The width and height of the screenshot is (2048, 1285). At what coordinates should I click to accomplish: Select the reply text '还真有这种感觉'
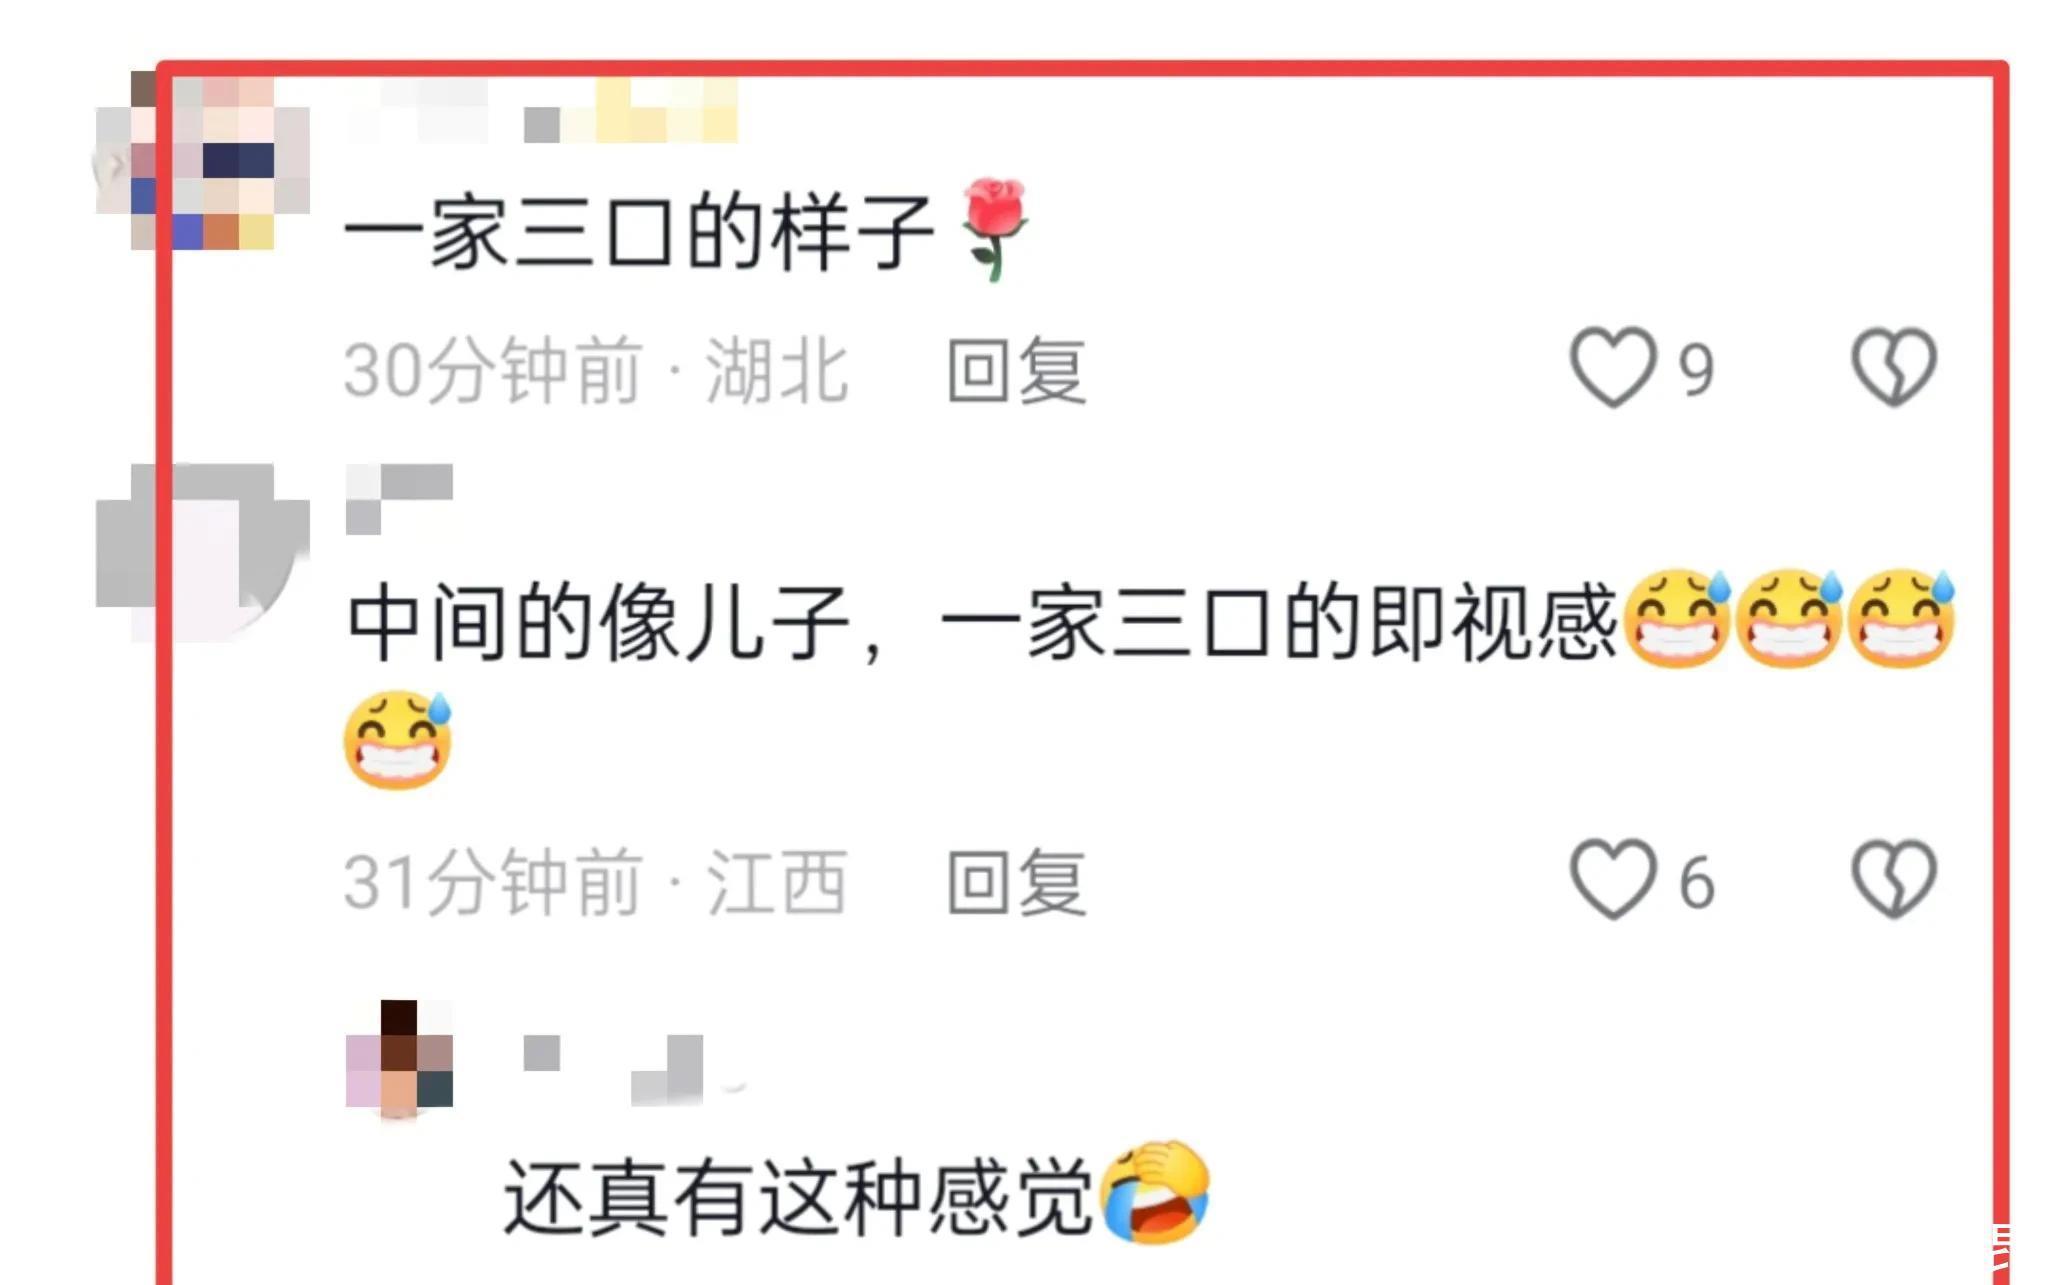(797, 1196)
